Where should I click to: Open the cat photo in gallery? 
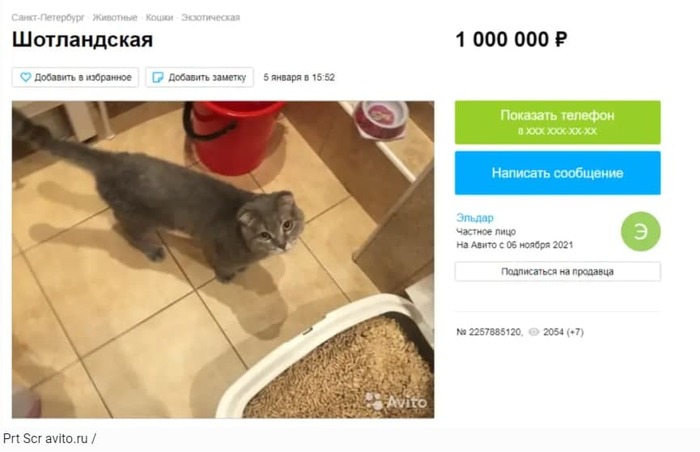coord(223,259)
